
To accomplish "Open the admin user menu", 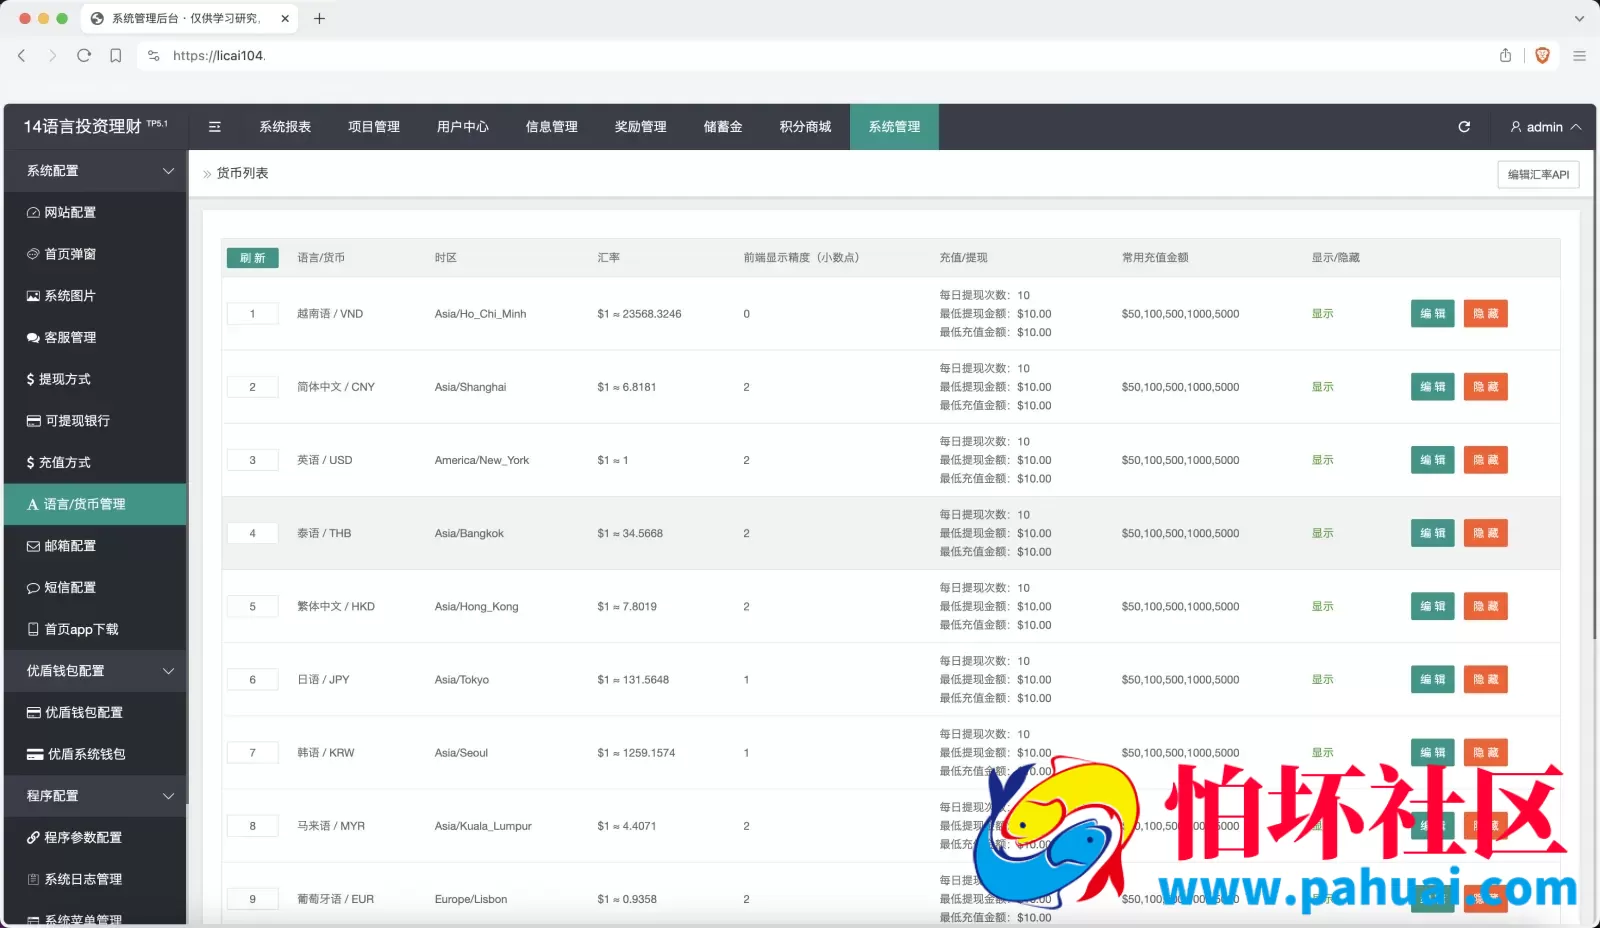I will coord(1545,127).
